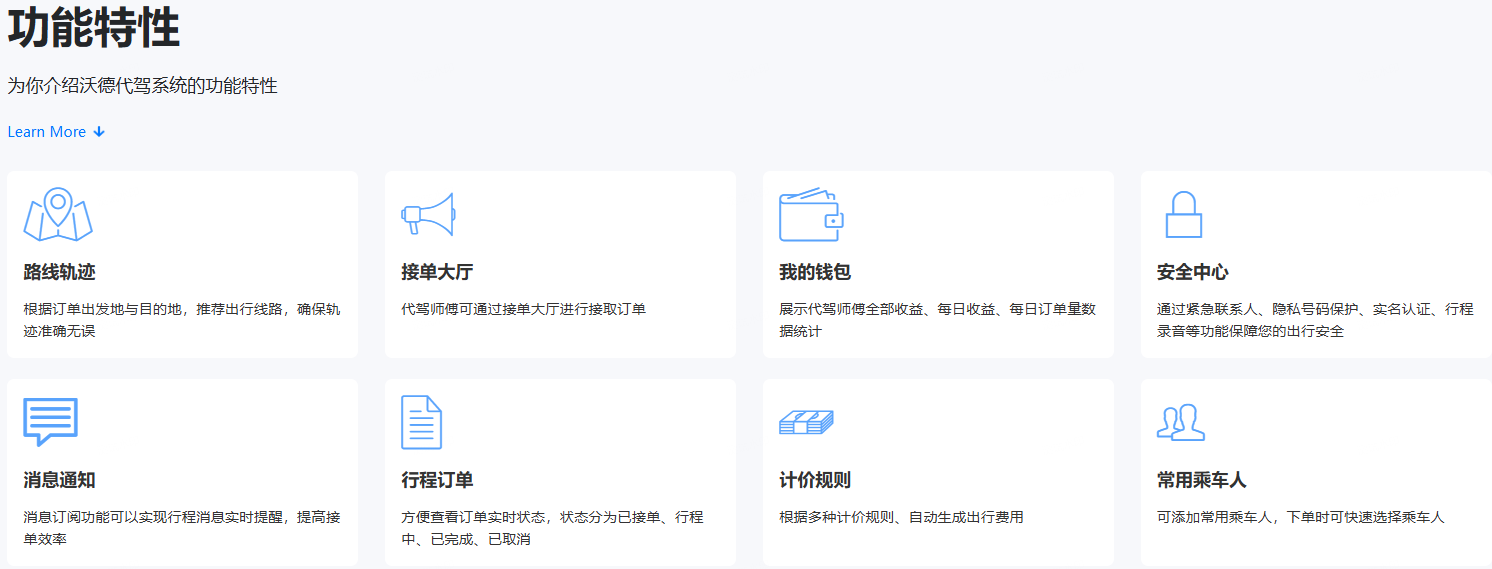Click the Learn More link
This screenshot has width=1492, height=569.
(x=47, y=132)
